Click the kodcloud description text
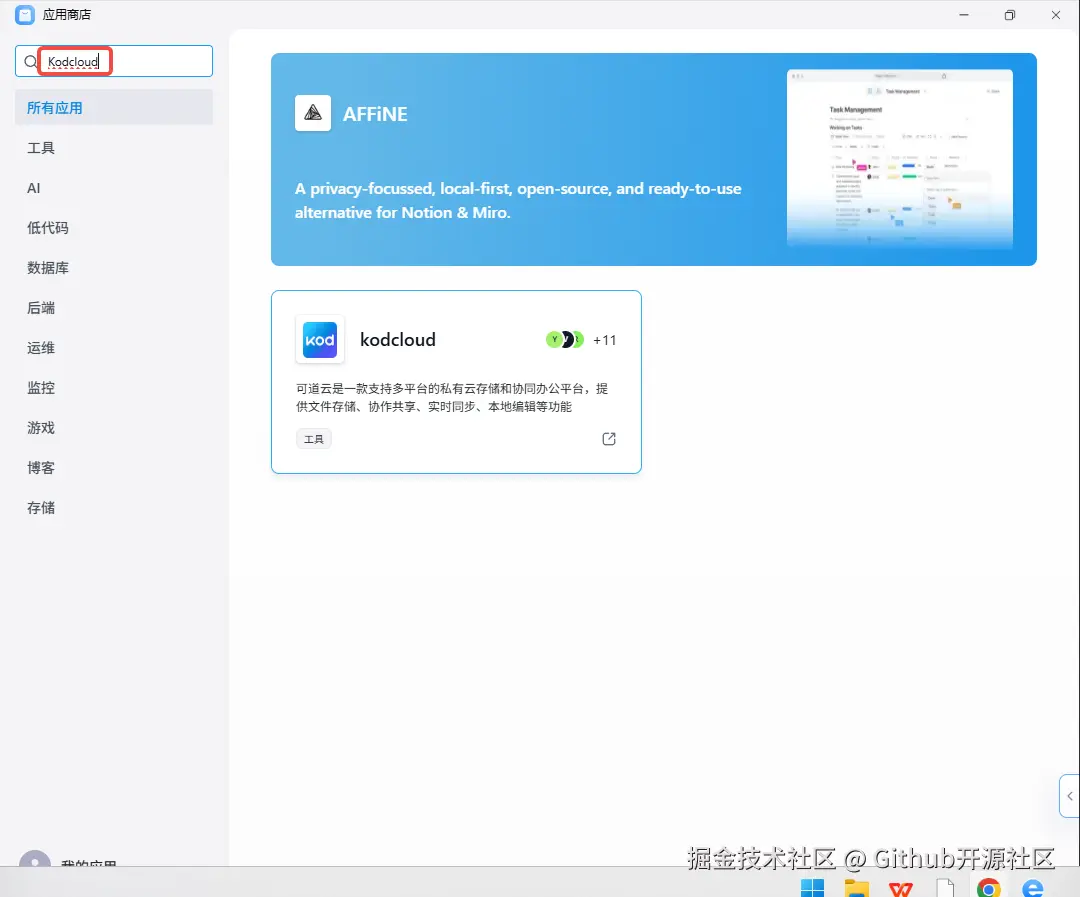 [452, 398]
